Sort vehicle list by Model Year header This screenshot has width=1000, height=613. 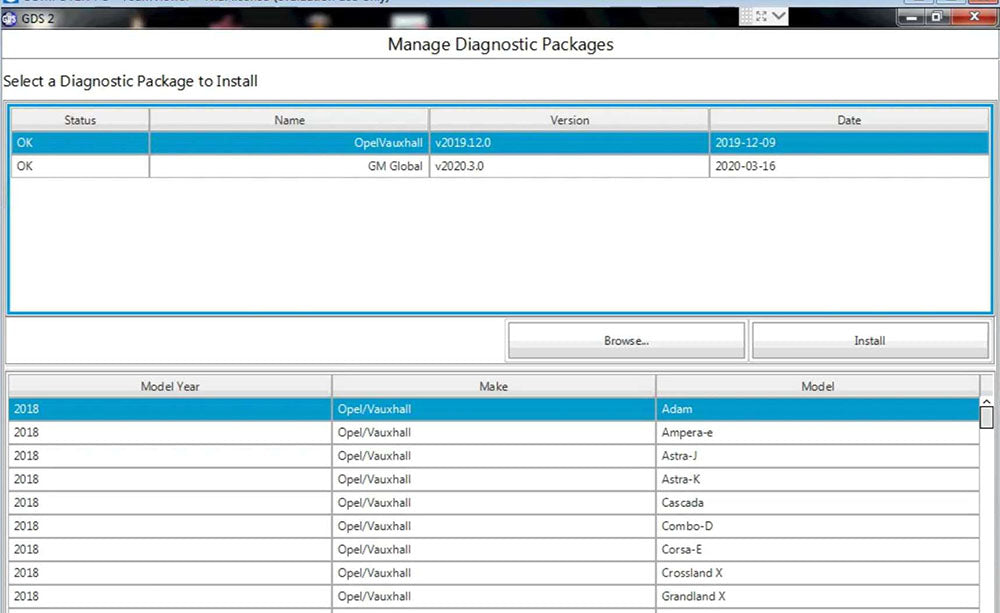170,386
